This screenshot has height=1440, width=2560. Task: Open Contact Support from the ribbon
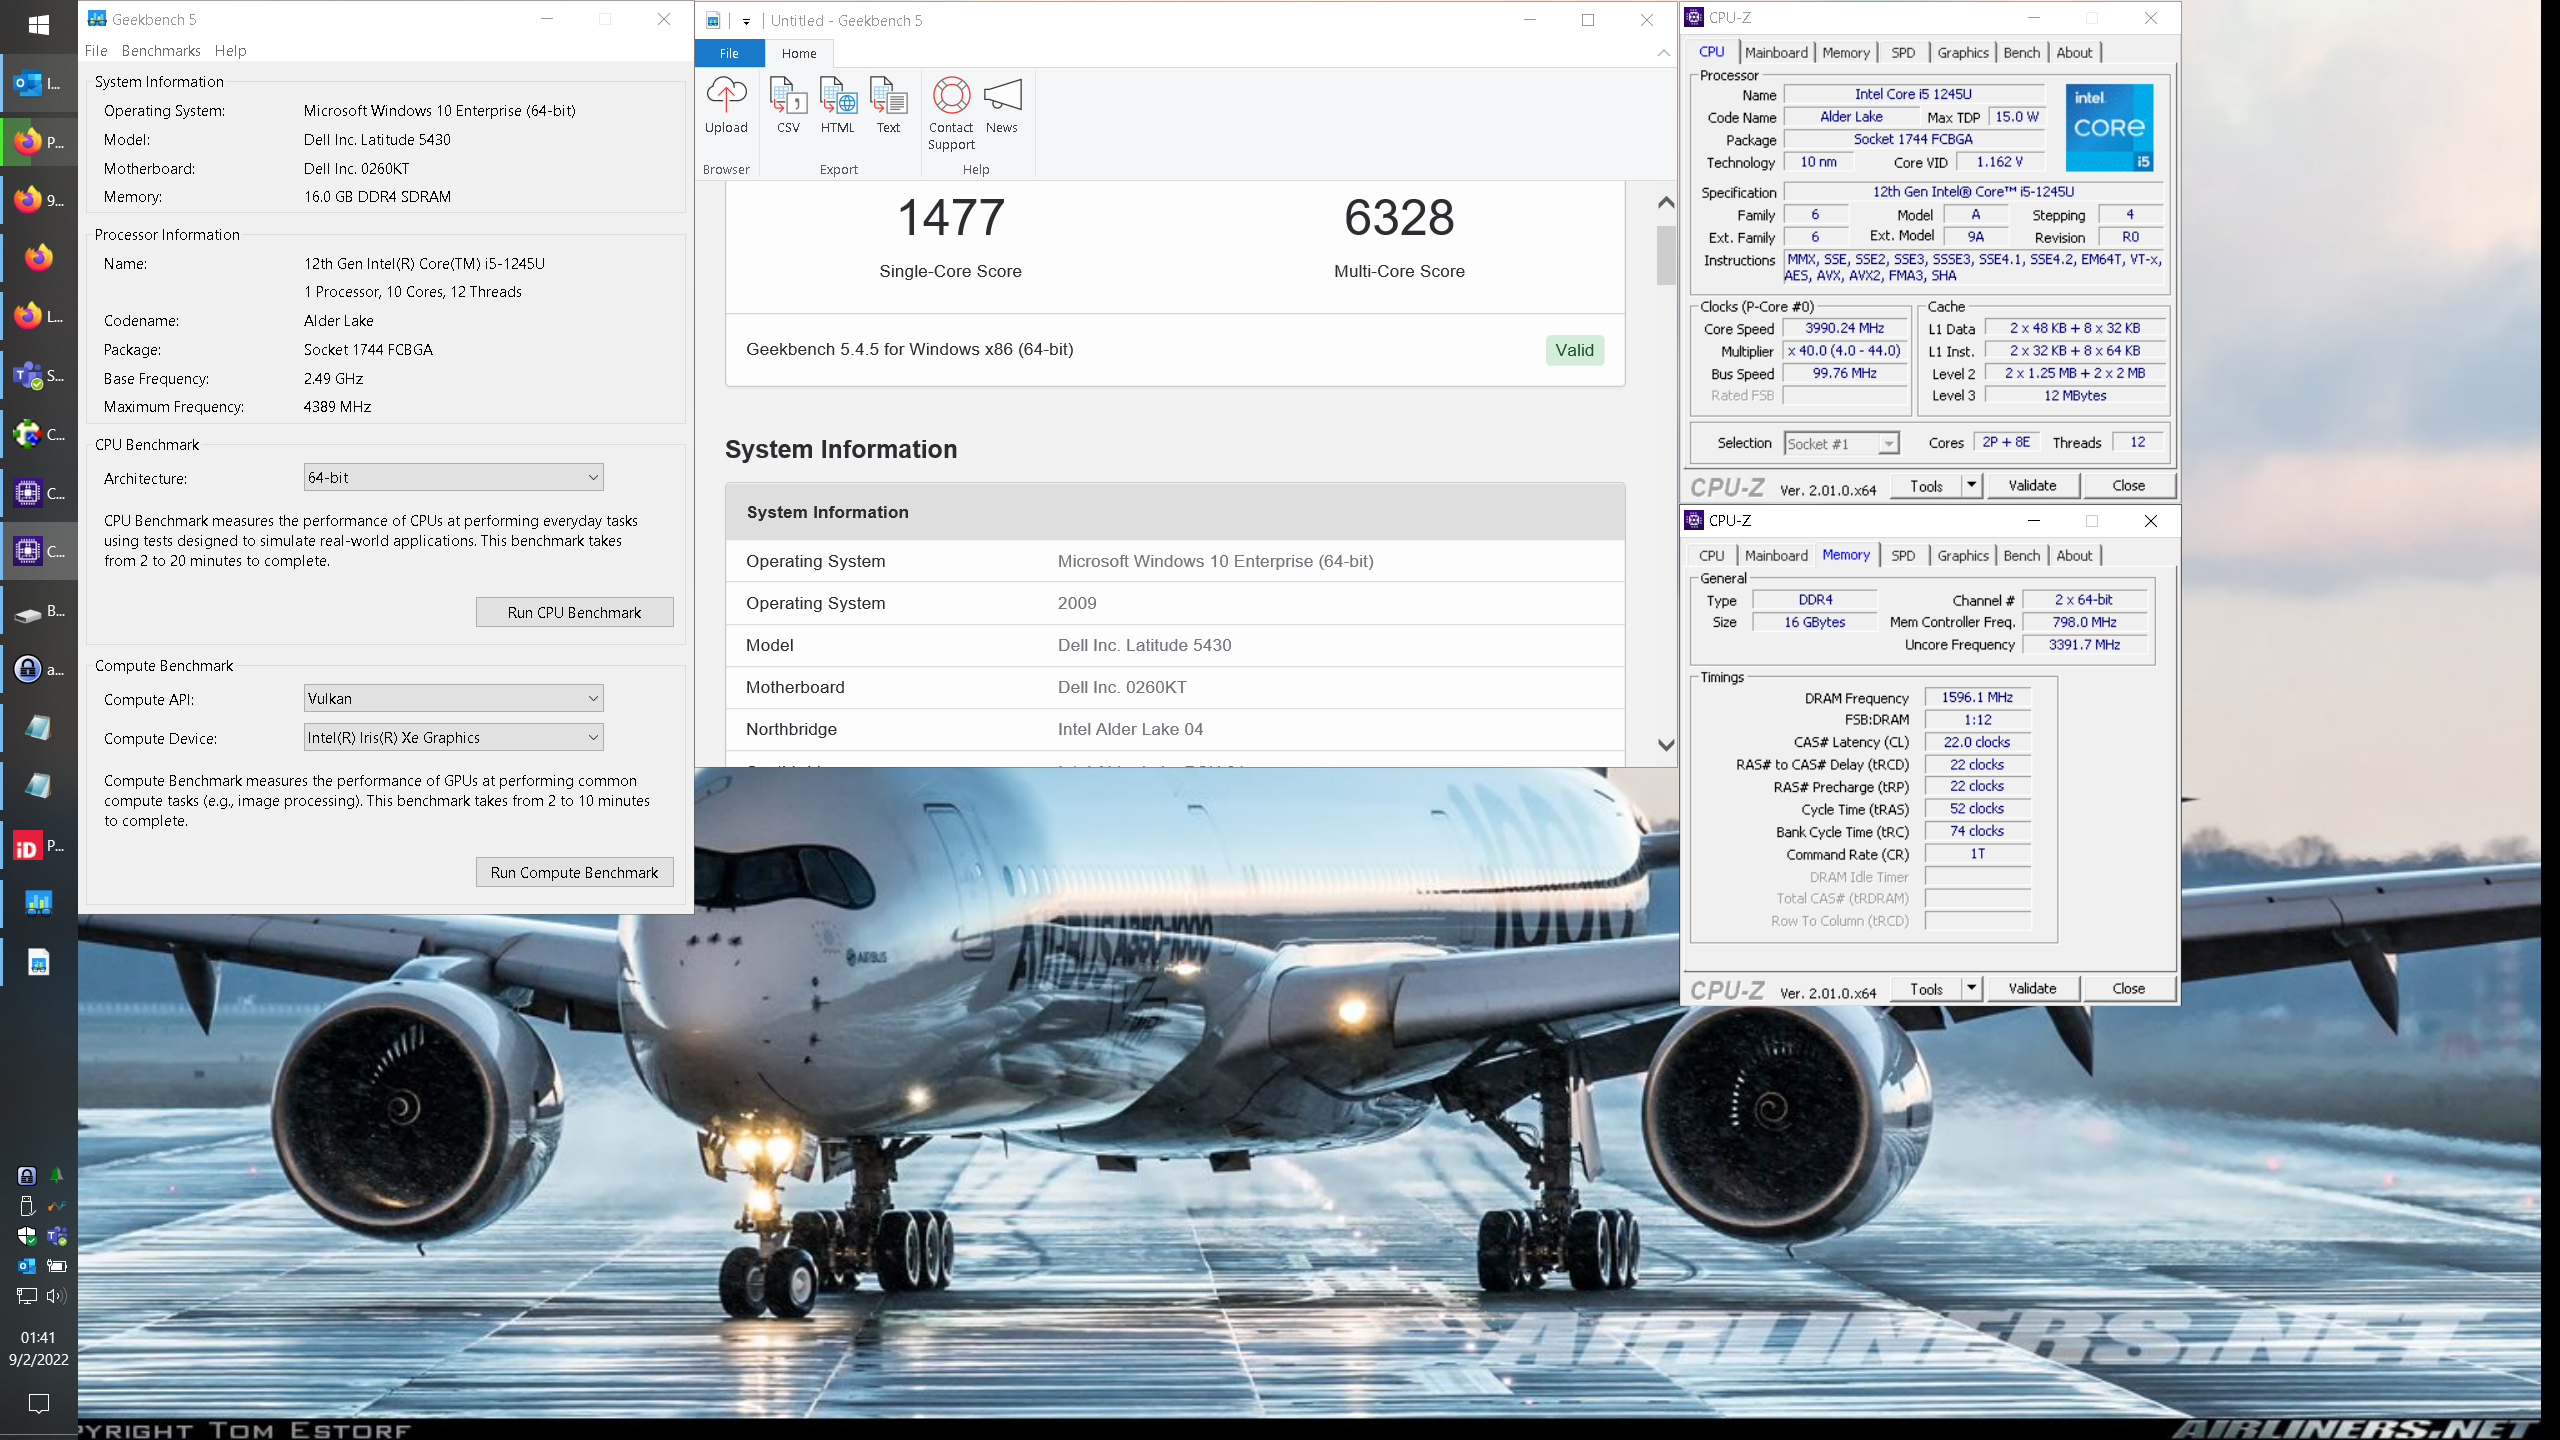pyautogui.click(x=951, y=113)
